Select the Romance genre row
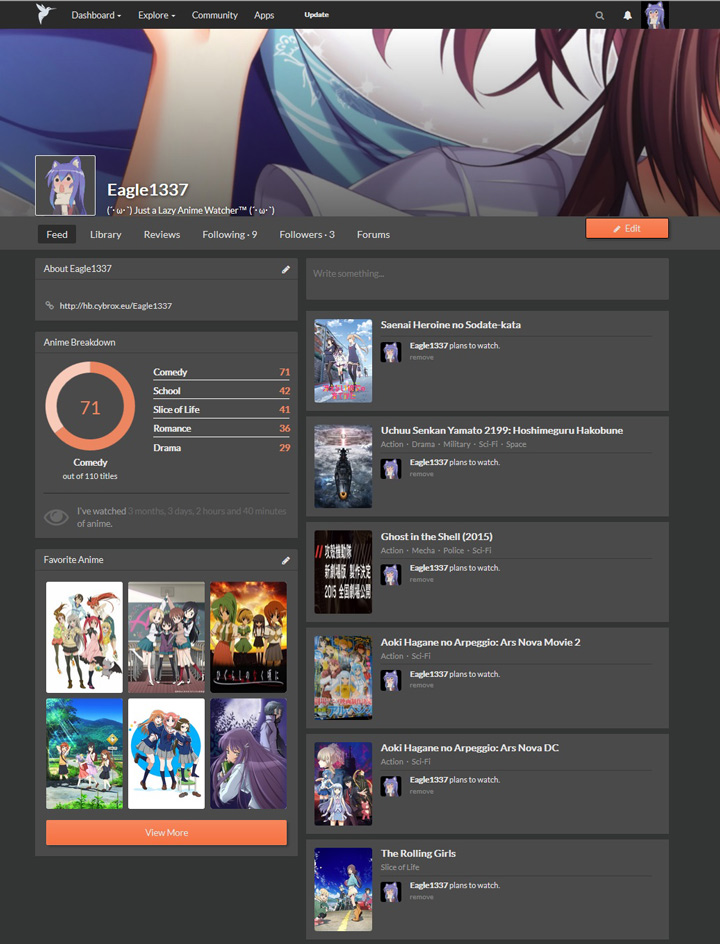720x944 pixels. pos(222,429)
